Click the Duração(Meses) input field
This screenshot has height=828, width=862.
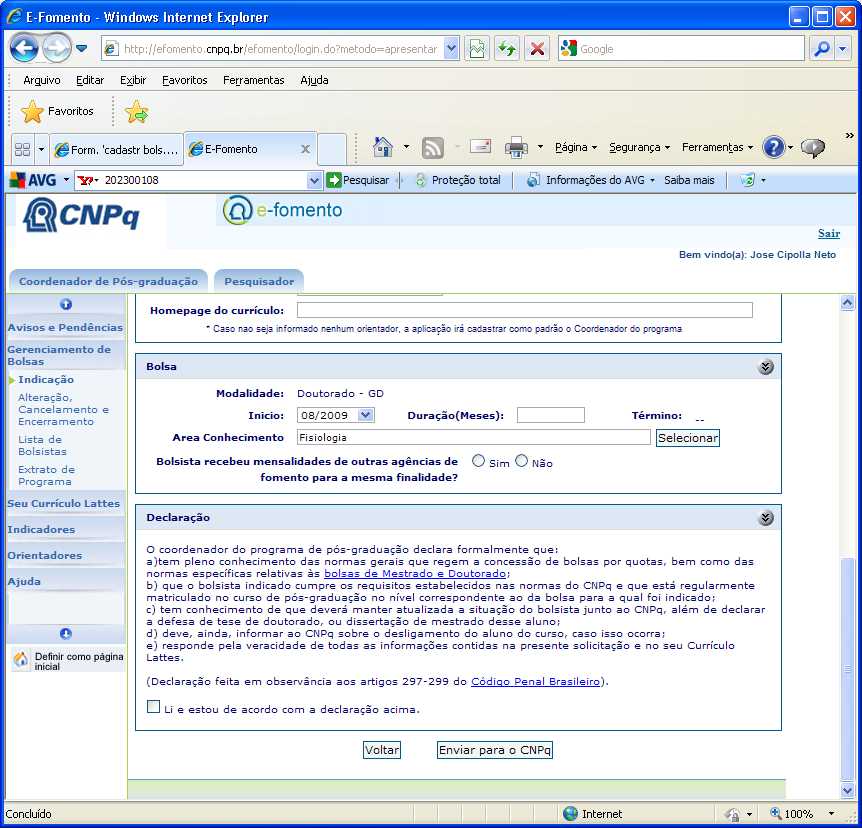tap(551, 415)
